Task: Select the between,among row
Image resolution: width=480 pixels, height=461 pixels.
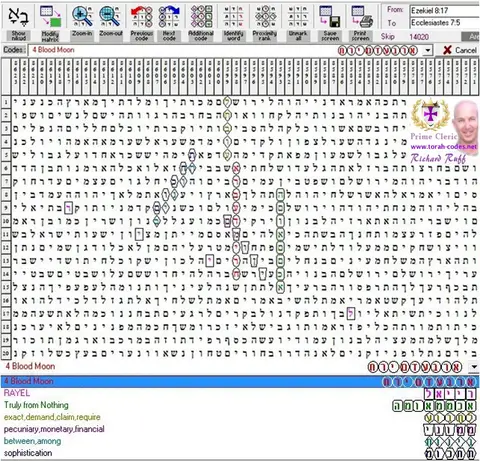Action: point(240,441)
